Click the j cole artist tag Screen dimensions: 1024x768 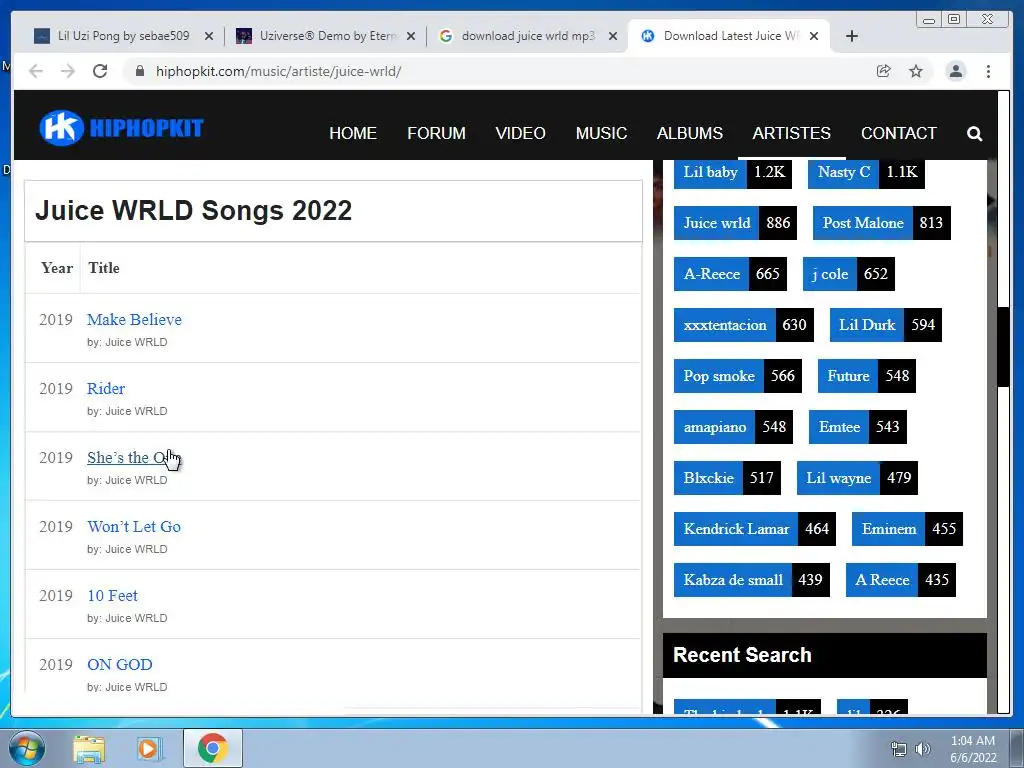pos(849,274)
